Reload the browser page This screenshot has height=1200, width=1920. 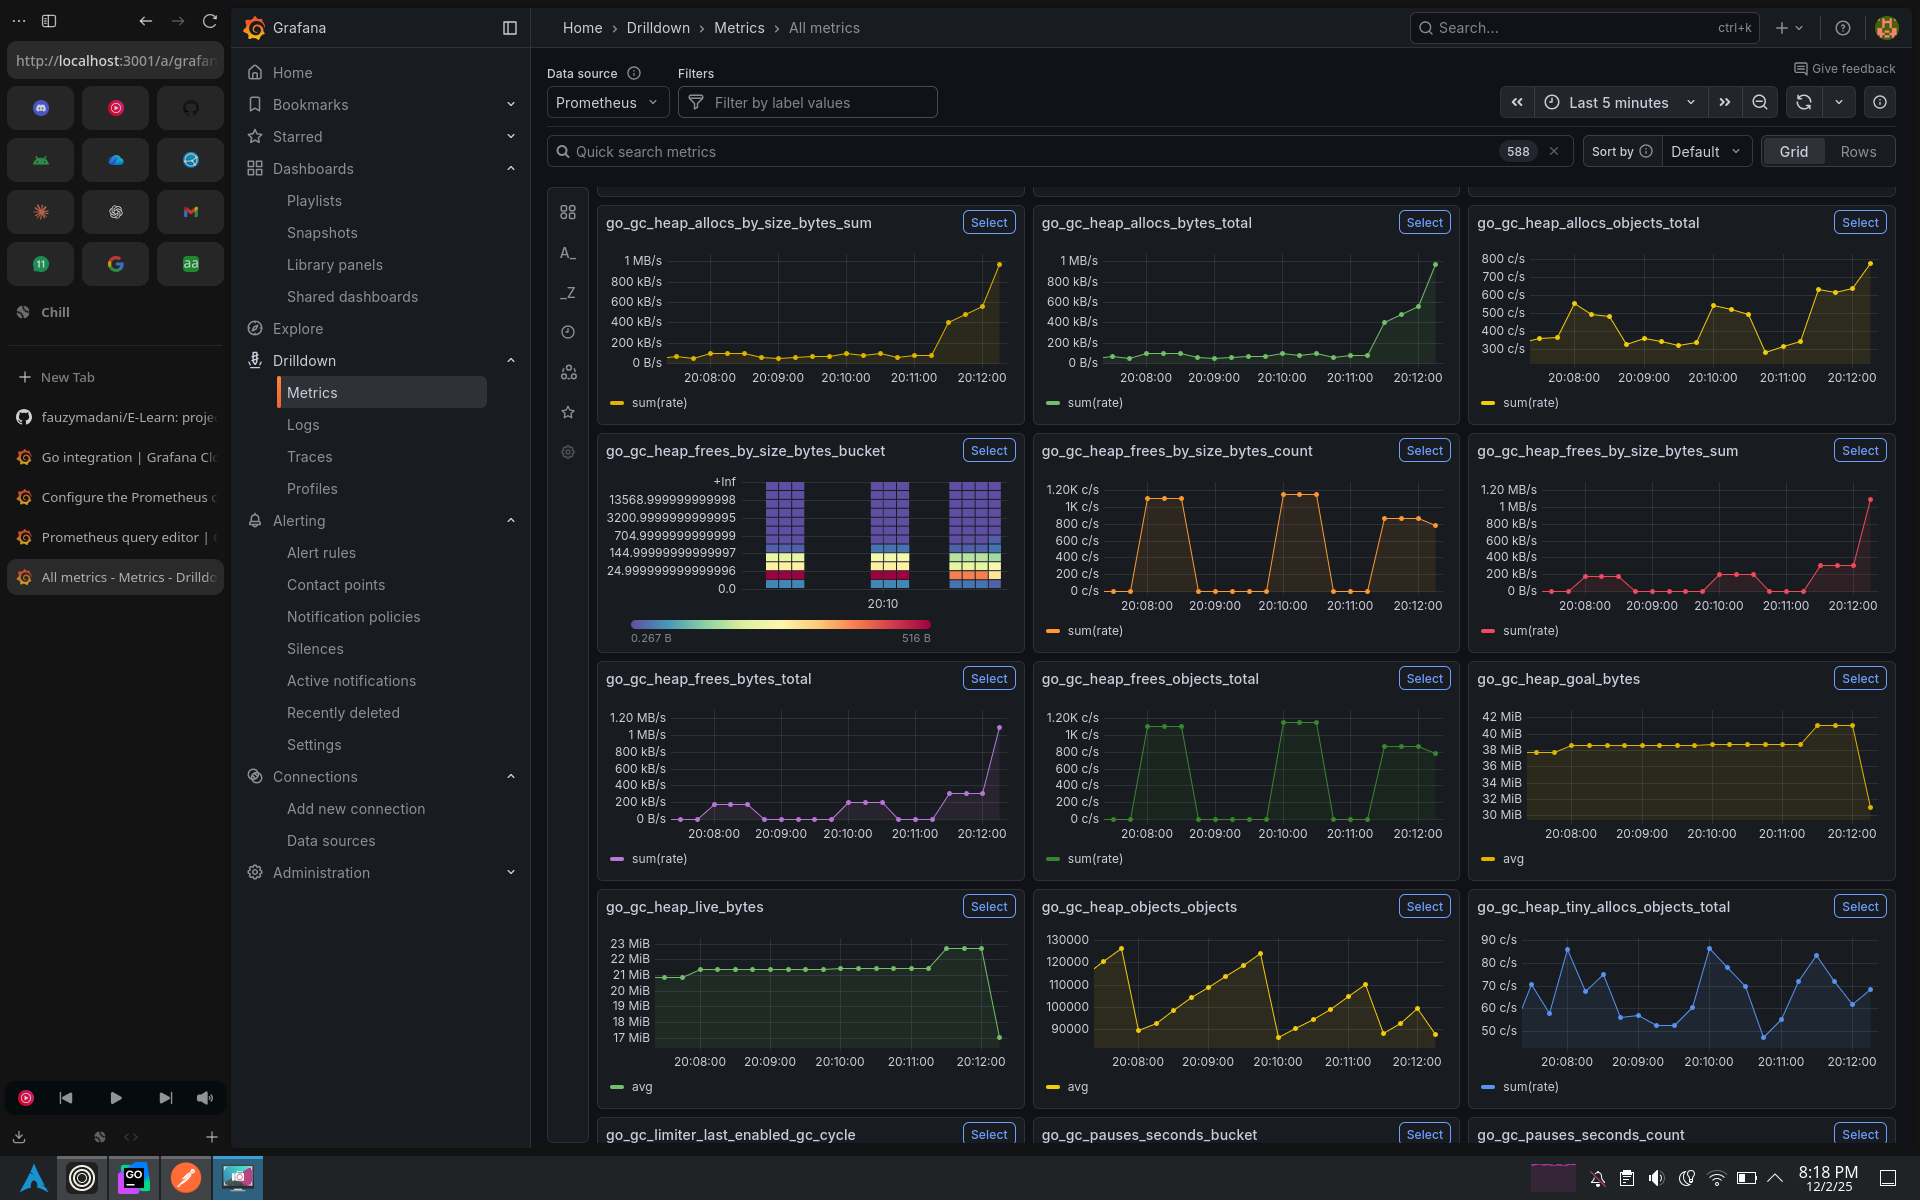pyautogui.click(x=210, y=21)
